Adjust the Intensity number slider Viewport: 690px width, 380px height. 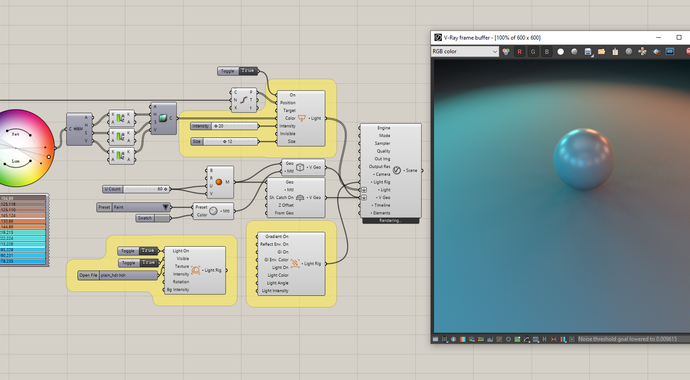pyautogui.click(x=224, y=126)
